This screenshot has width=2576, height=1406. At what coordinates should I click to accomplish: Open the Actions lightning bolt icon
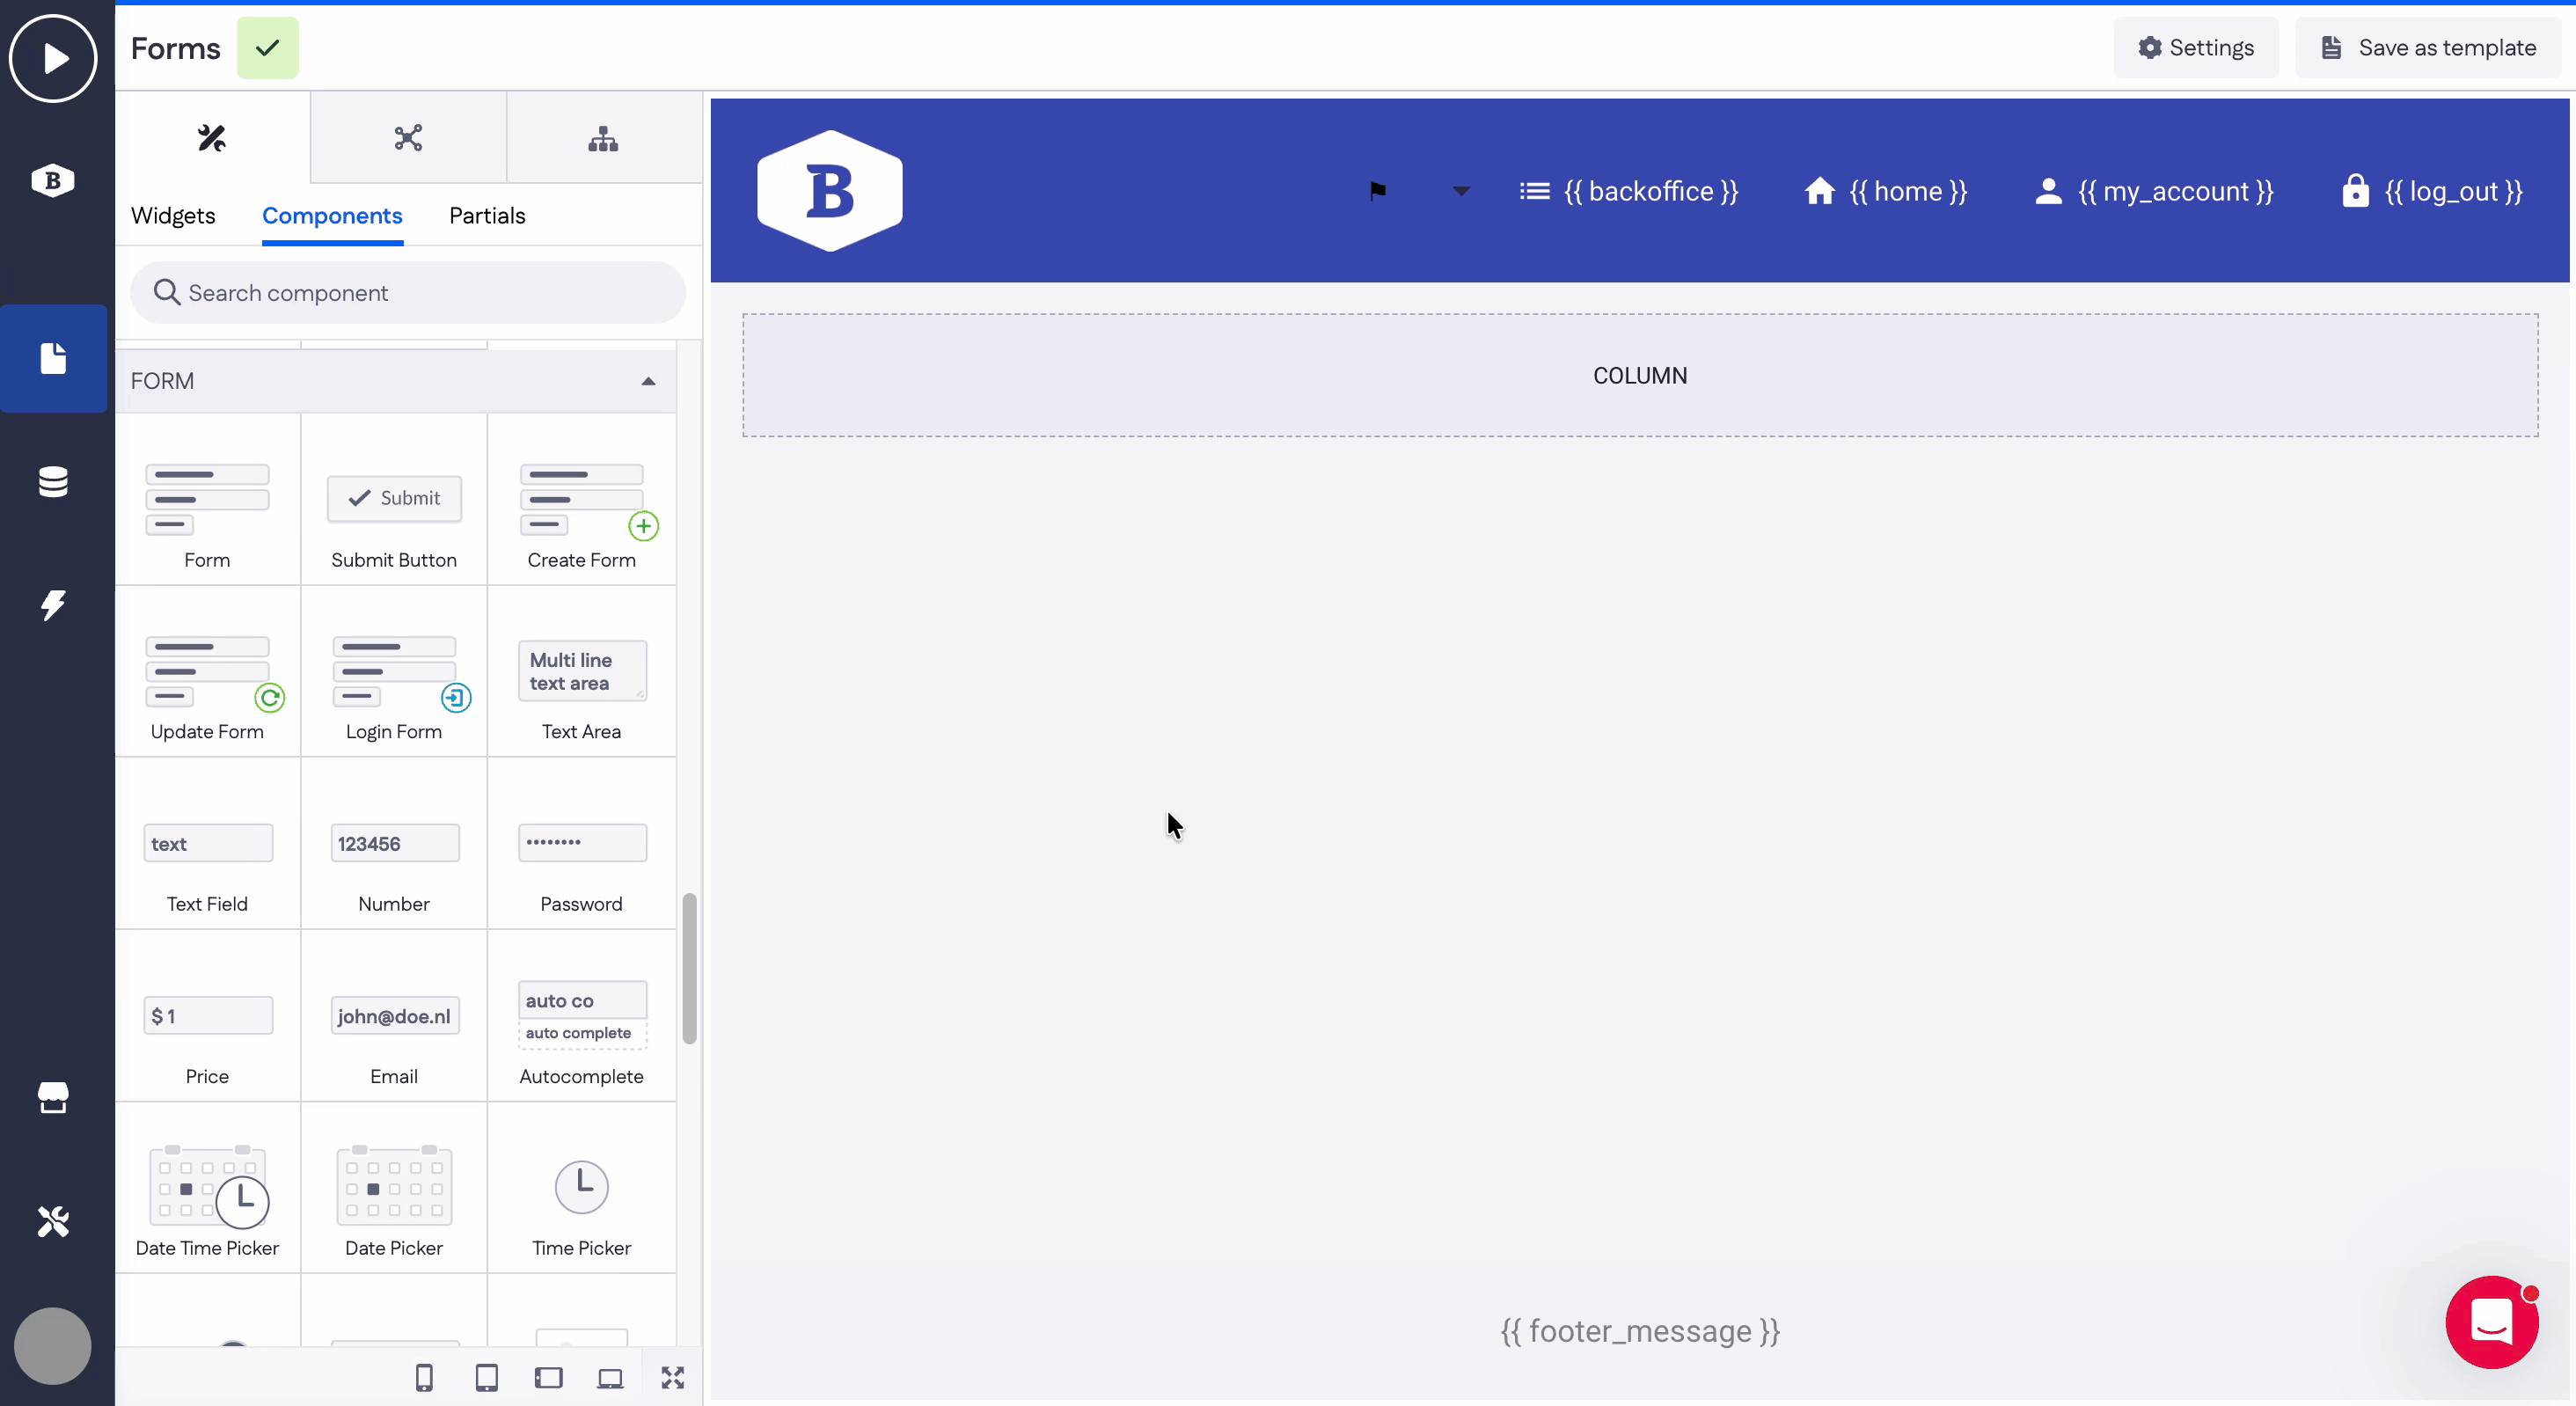pos(53,604)
